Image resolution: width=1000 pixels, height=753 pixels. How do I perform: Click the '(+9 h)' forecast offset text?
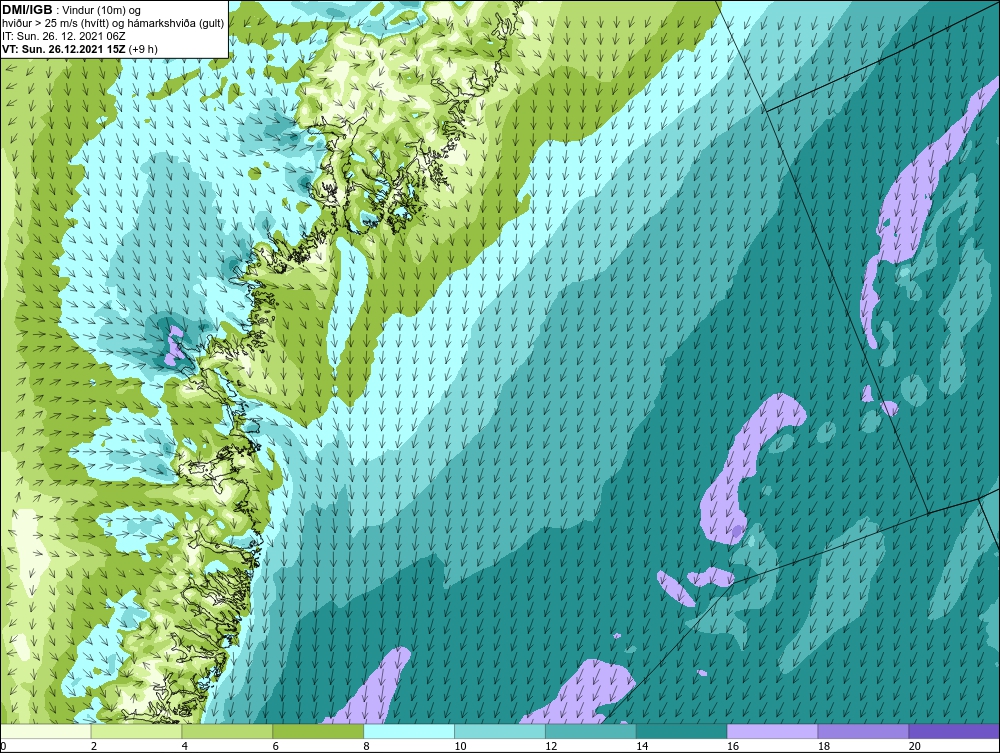(143, 49)
